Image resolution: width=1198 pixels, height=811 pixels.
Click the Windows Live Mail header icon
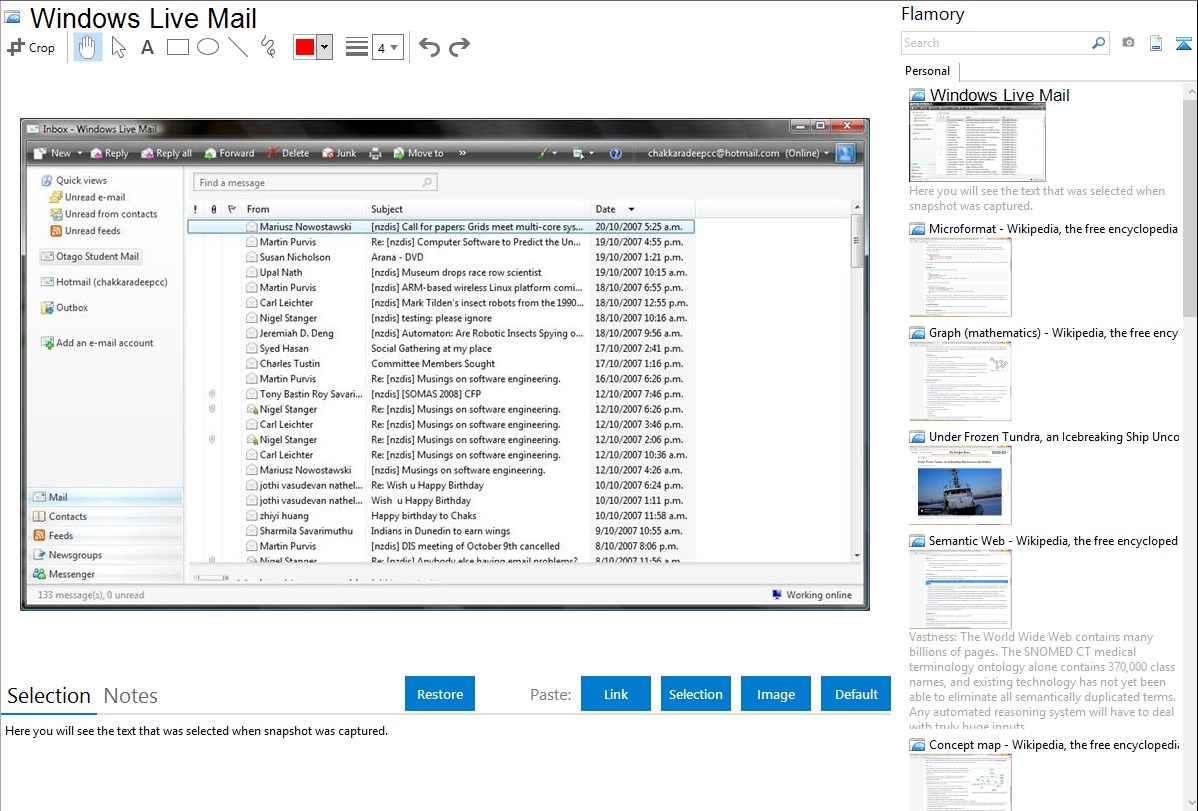tap(13, 18)
